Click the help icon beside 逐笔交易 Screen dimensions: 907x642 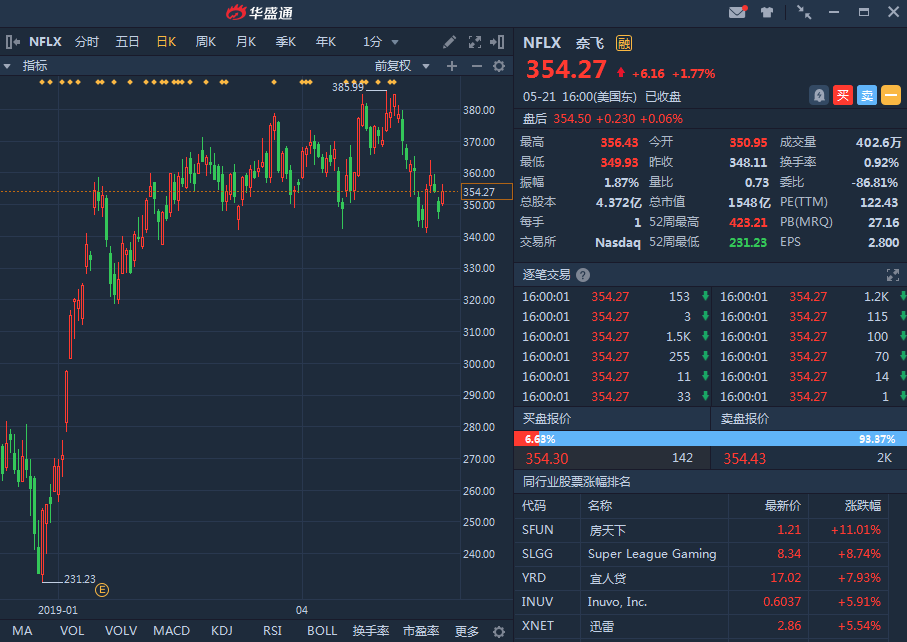583,275
